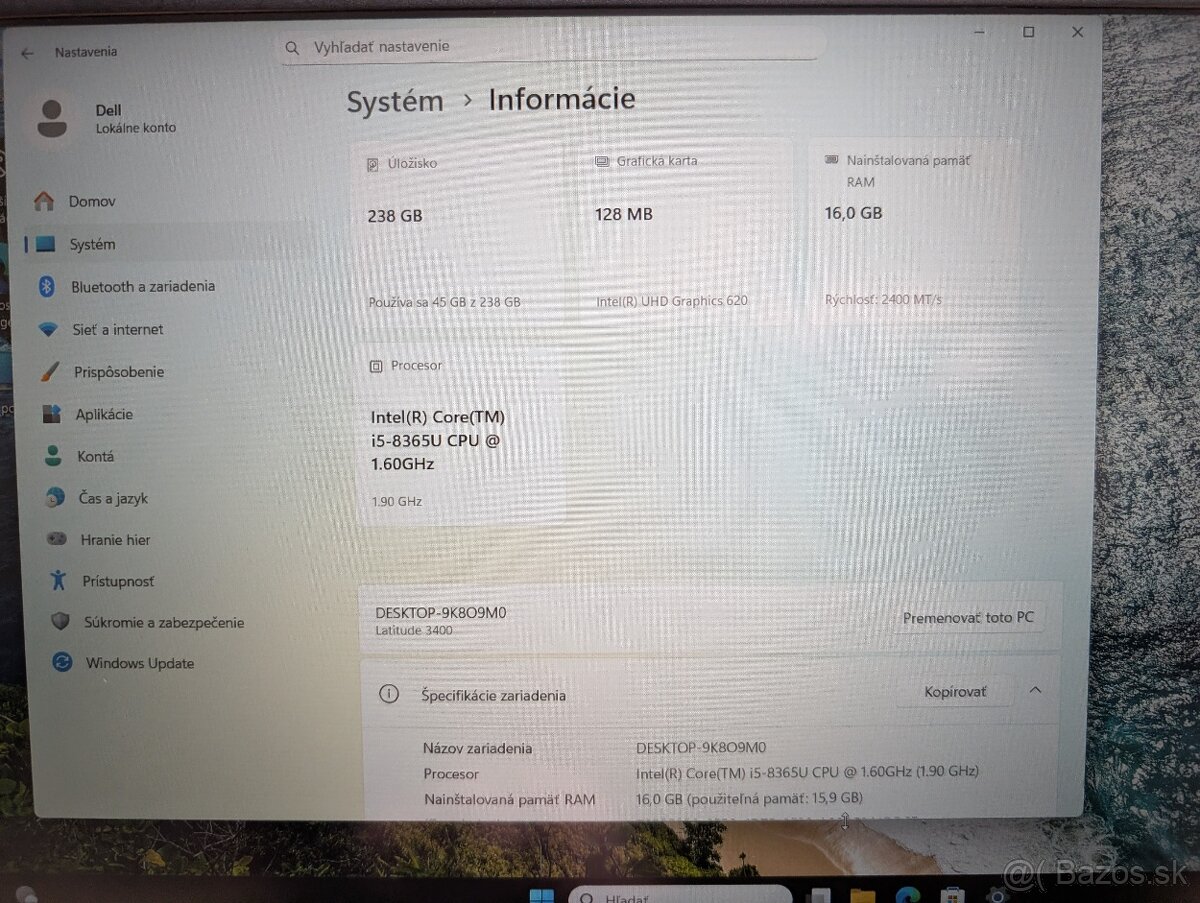
Task: Collapse the Špecifikácie zariadenia section
Action: coord(1036,690)
